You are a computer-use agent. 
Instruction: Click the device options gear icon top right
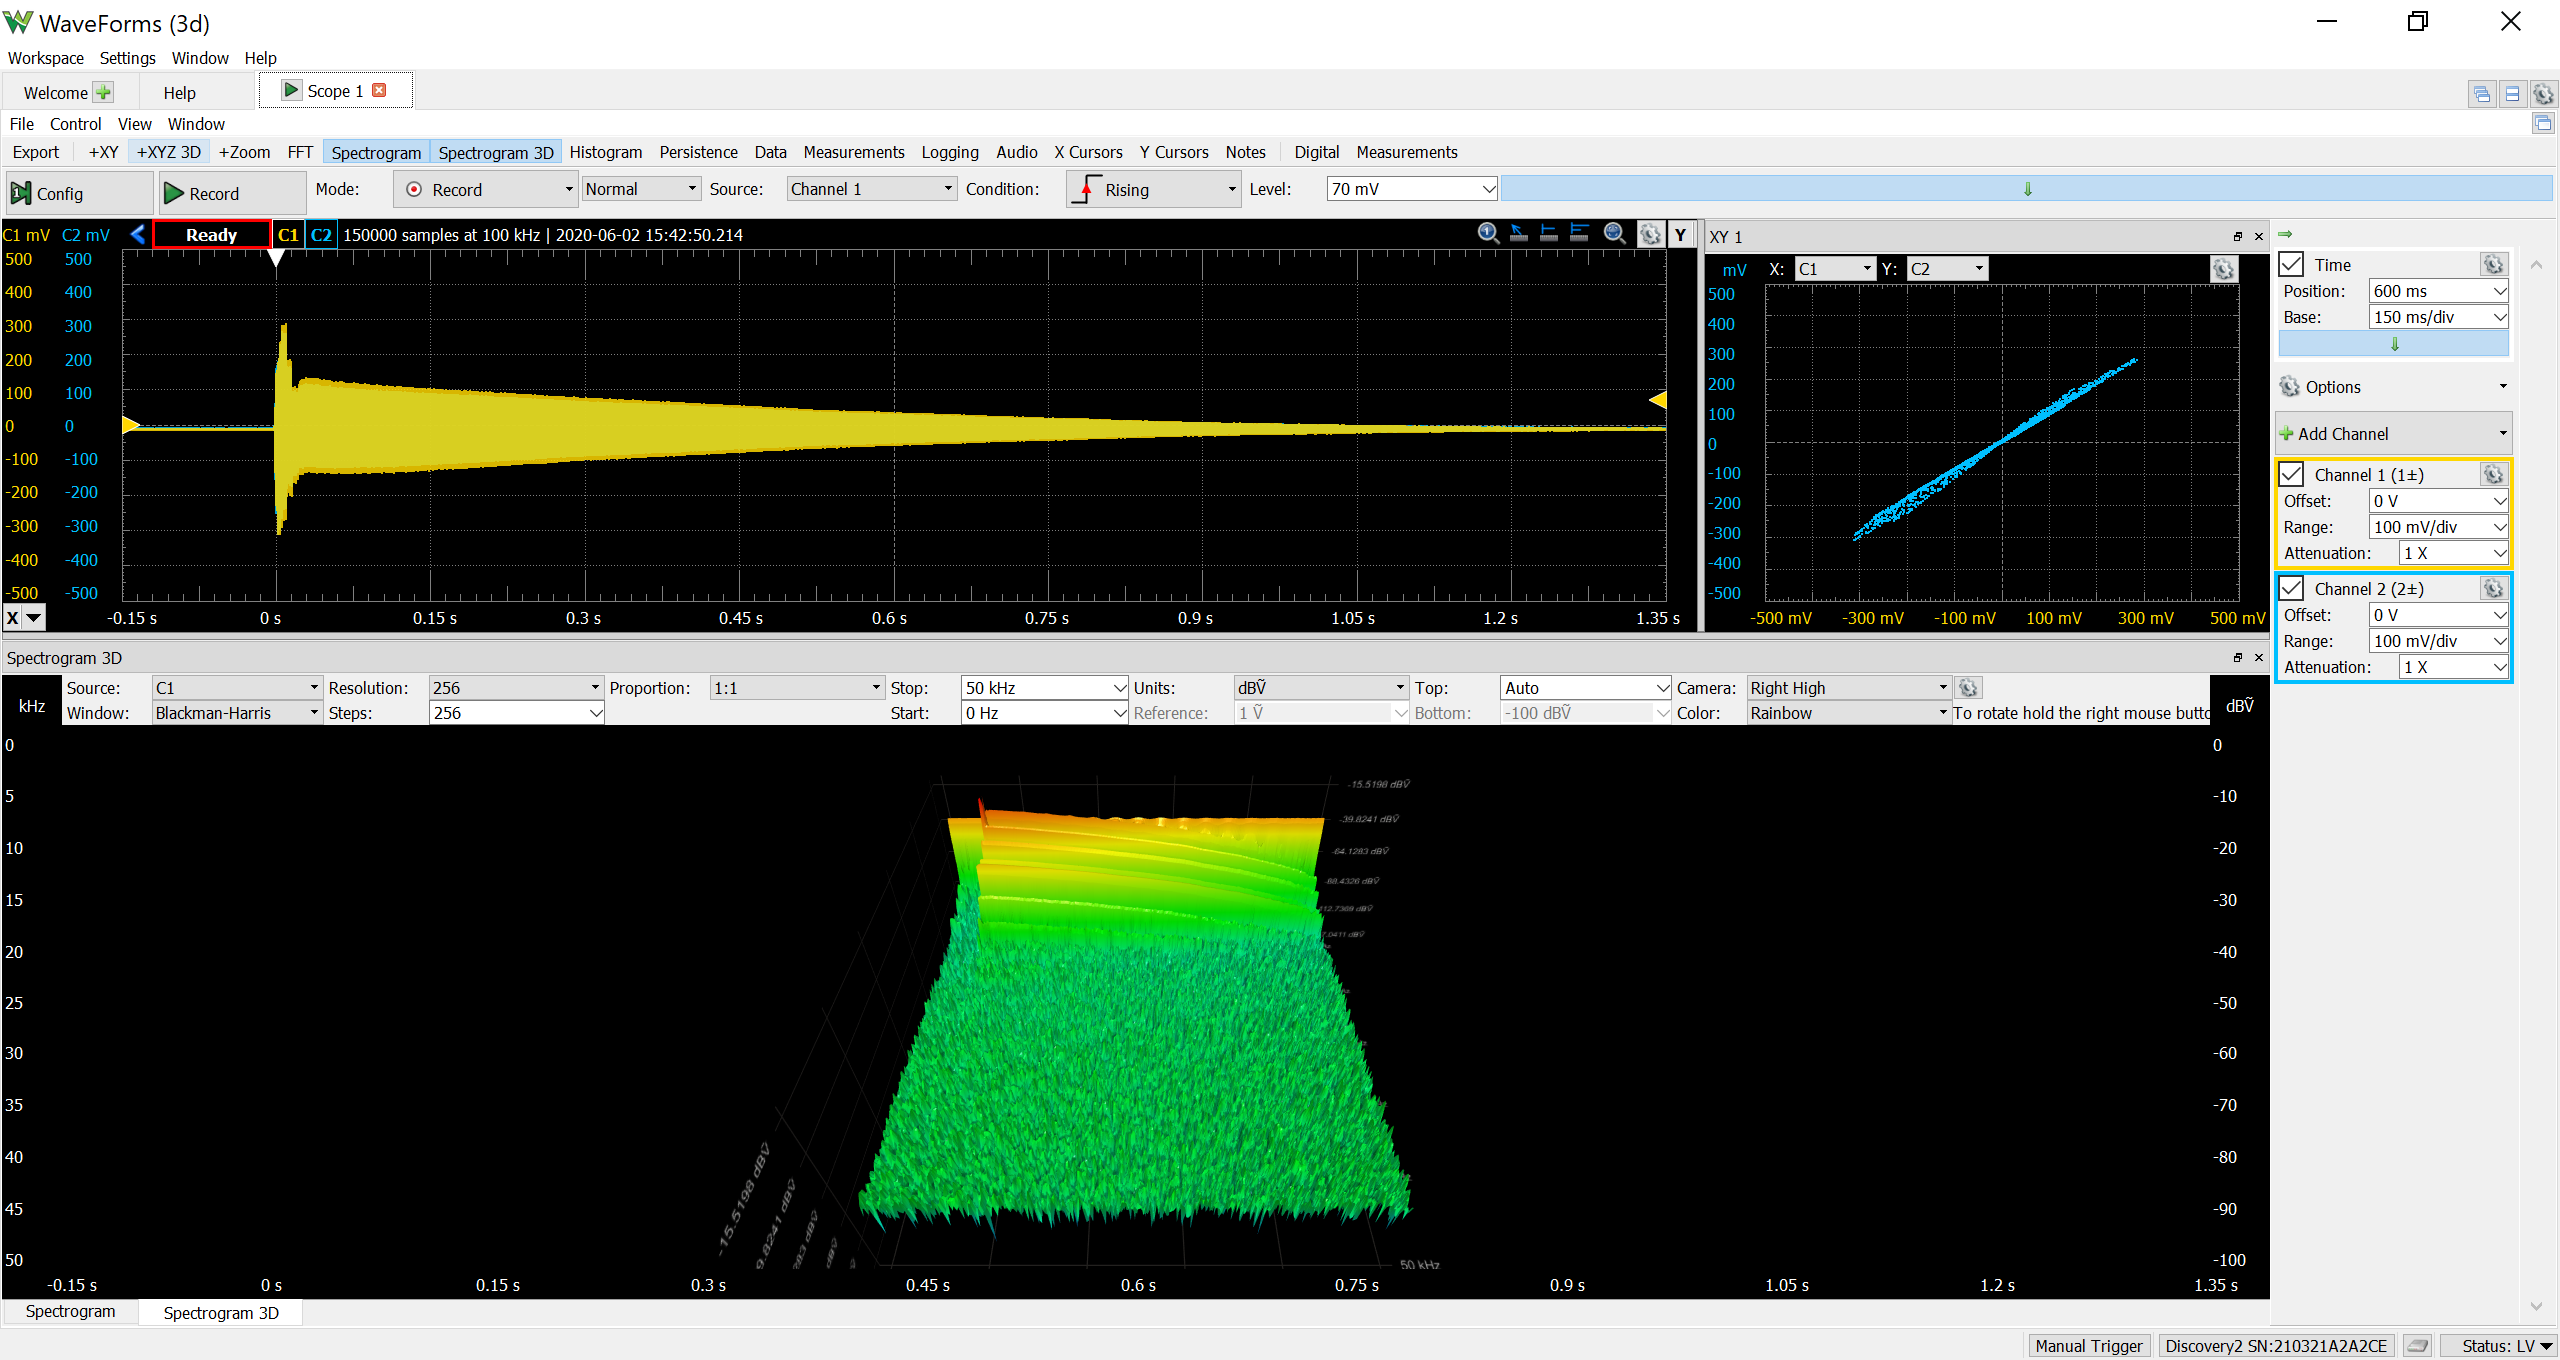click(2544, 94)
